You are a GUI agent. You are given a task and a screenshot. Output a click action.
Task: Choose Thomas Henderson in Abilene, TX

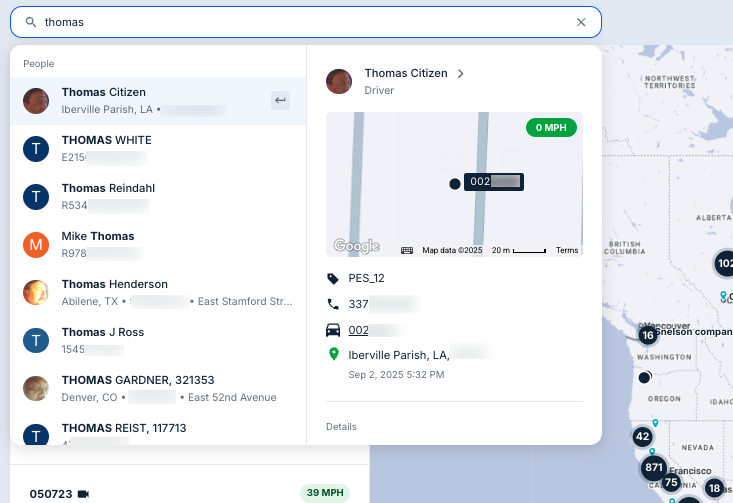pos(158,293)
